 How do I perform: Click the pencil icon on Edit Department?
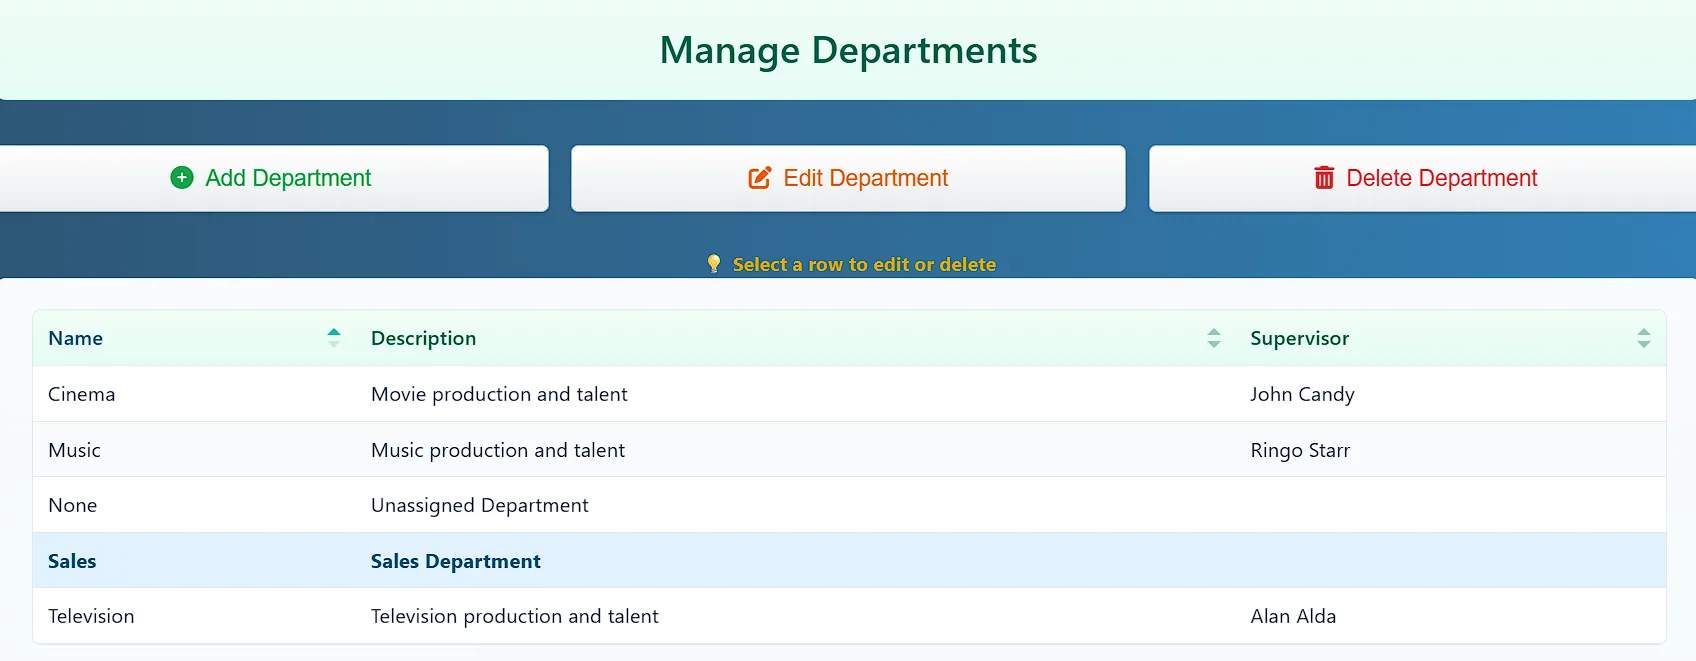(759, 177)
